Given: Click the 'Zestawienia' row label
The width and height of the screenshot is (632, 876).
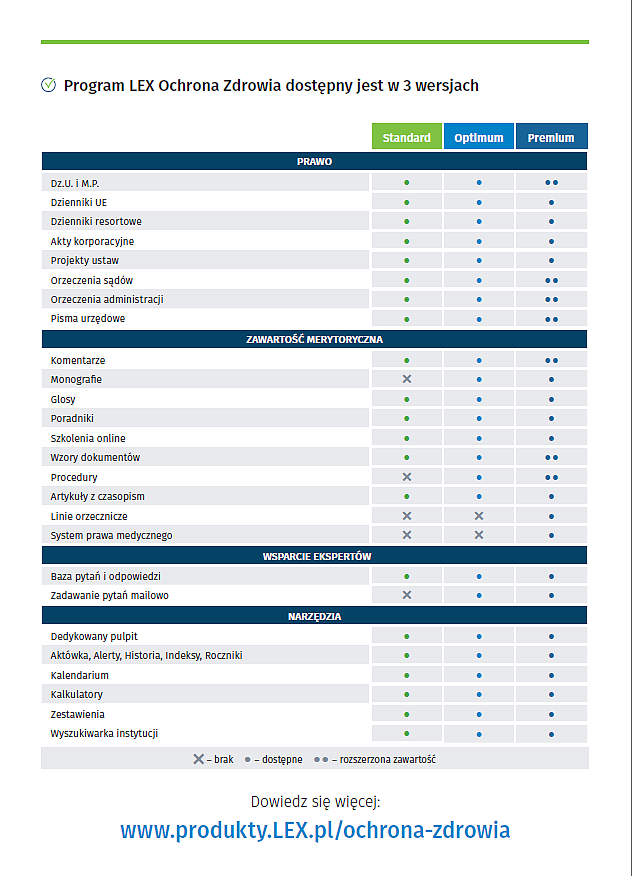Looking at the screenshot, I should [x=77, y=715].
